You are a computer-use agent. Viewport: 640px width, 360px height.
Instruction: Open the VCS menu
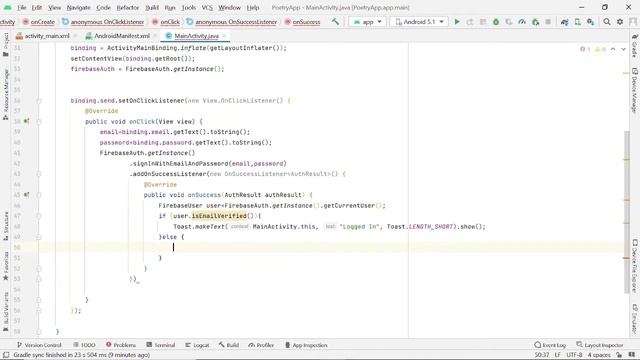click(207, 7)
